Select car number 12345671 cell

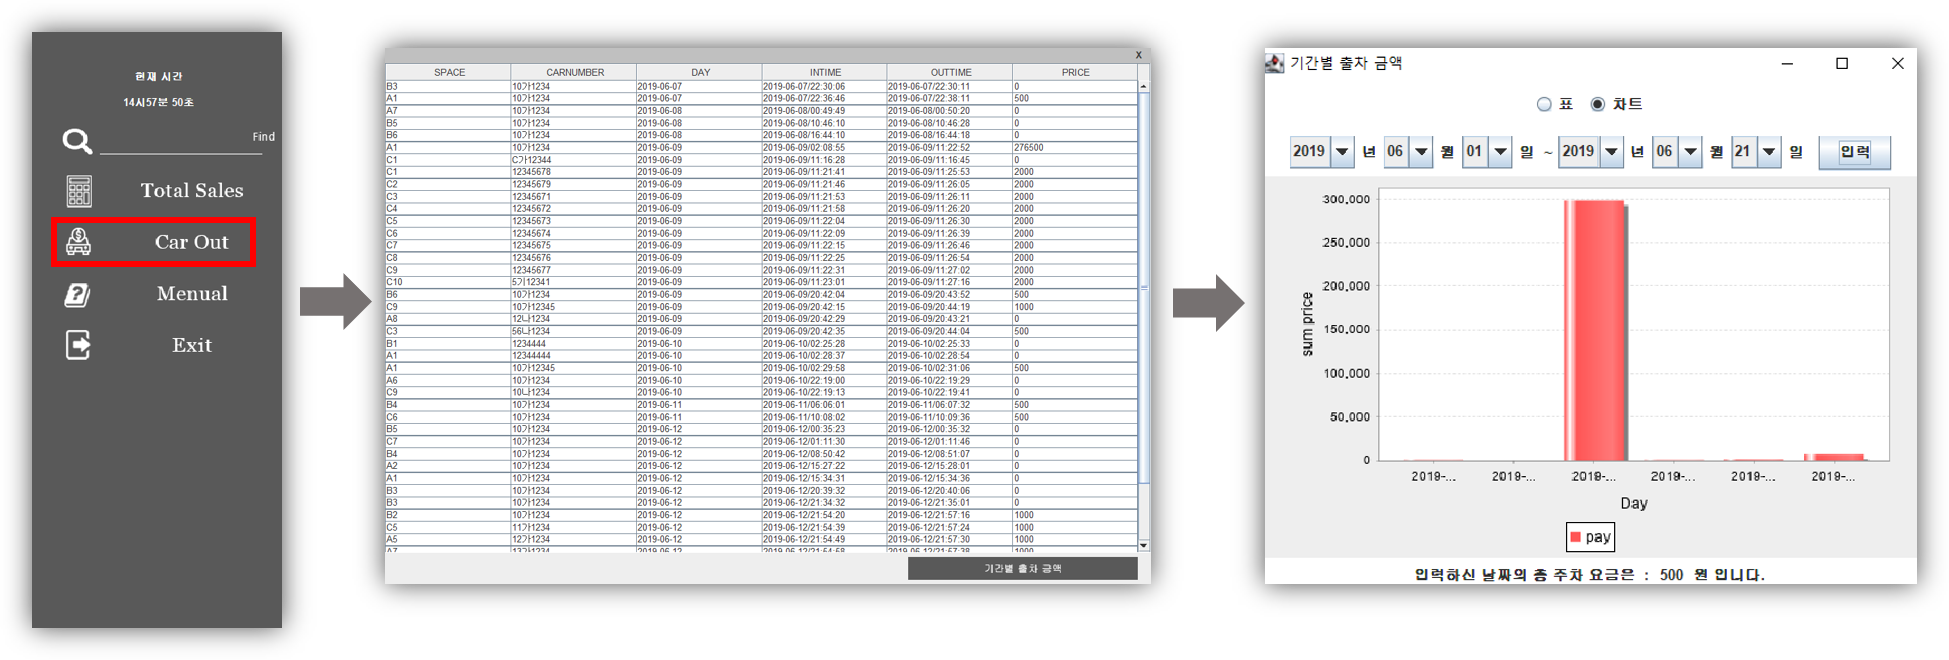pos(573,197)
